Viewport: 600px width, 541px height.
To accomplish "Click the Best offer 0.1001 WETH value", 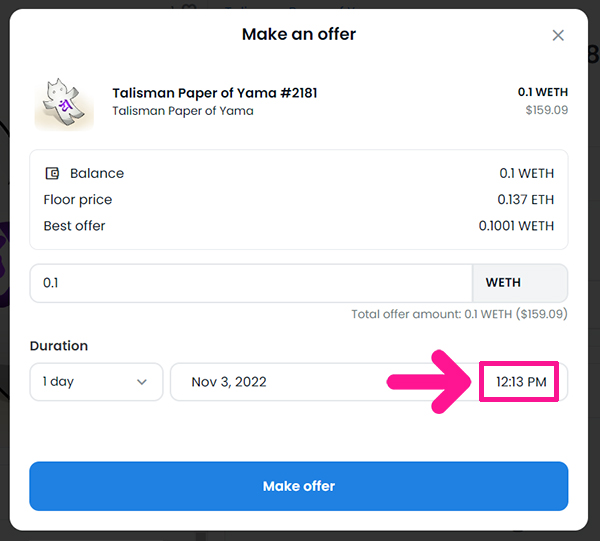I will click(x=516, y=226).
